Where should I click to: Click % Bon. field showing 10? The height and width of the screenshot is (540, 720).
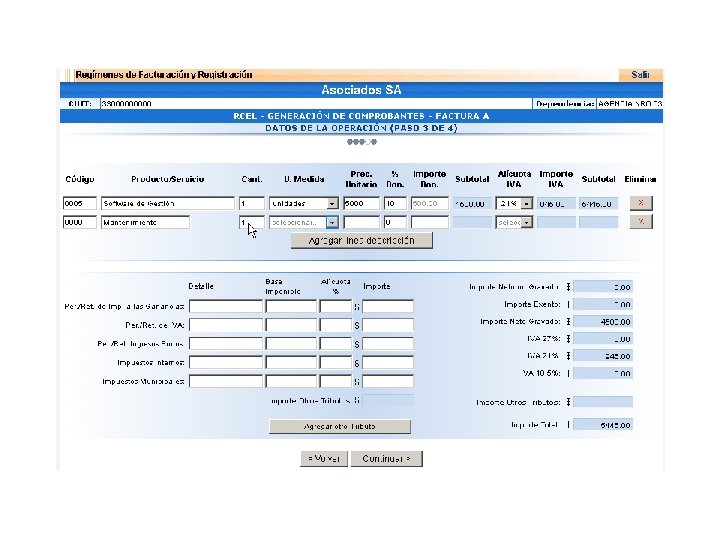pos(395,203)
